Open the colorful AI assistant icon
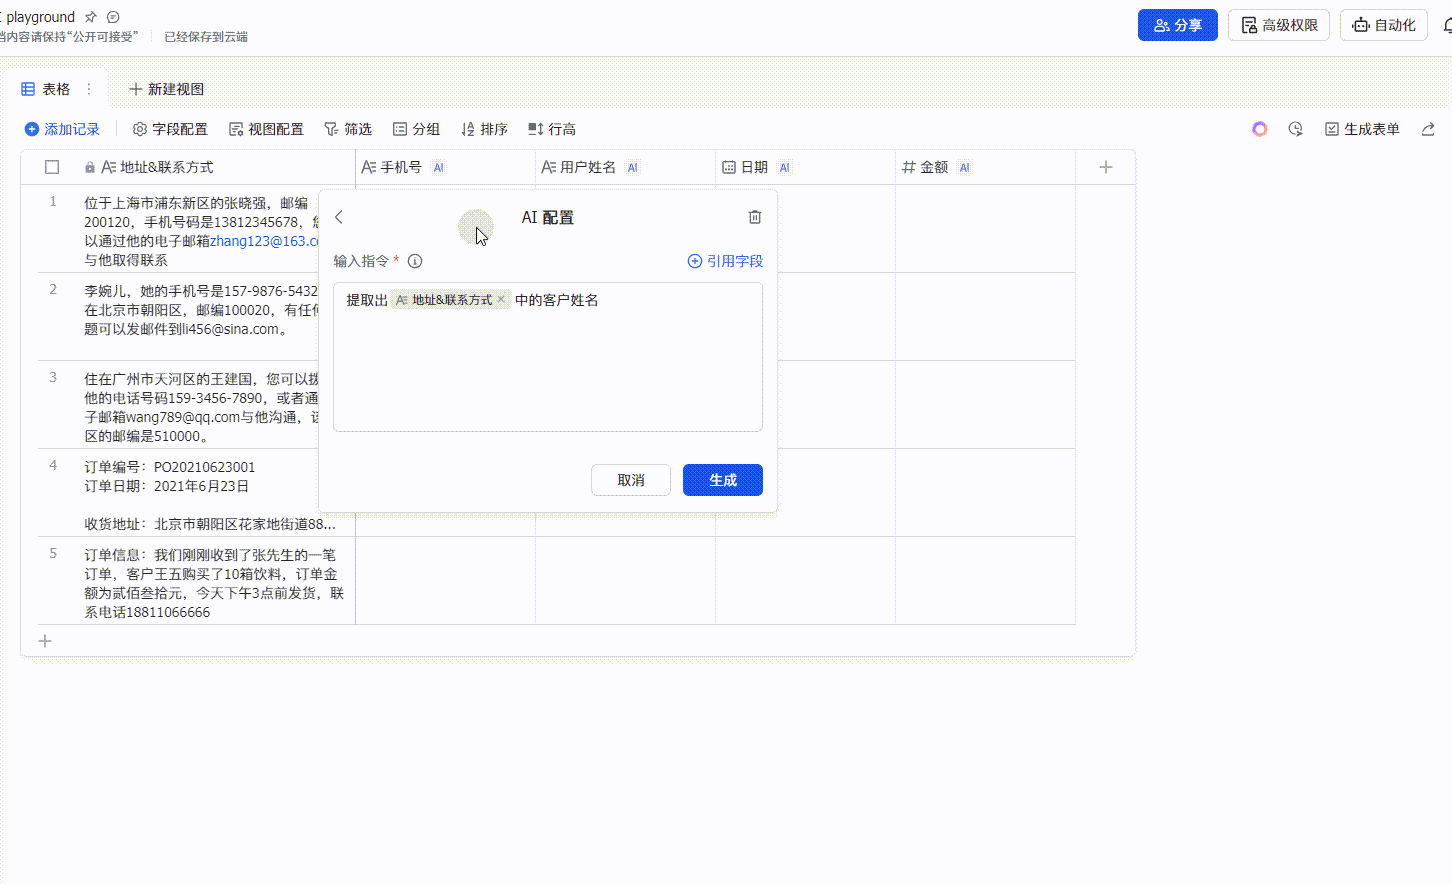1452x884 pixels. pyautogui.click(x=1259, y=129)
